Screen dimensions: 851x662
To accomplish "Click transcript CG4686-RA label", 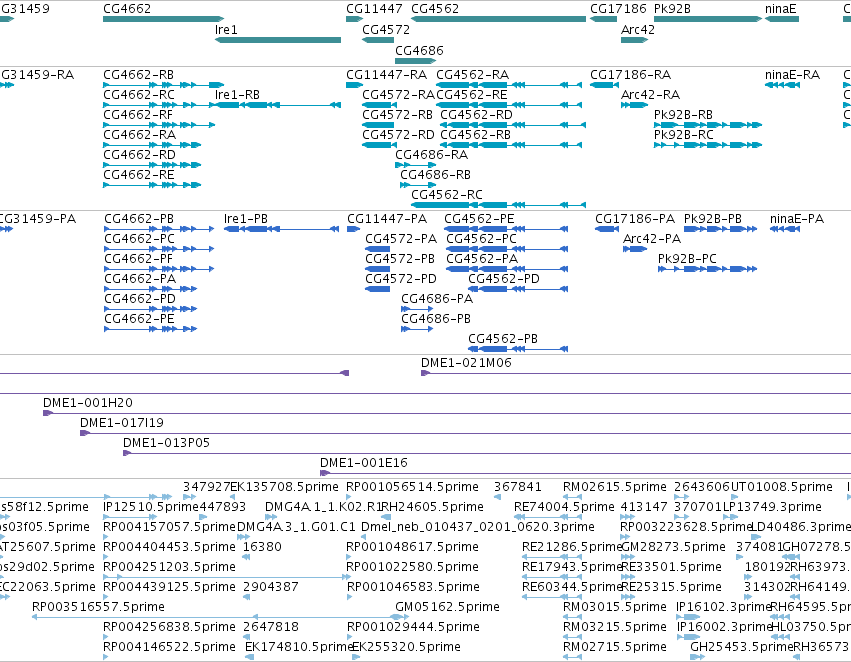I will click(x=431, y=155).
